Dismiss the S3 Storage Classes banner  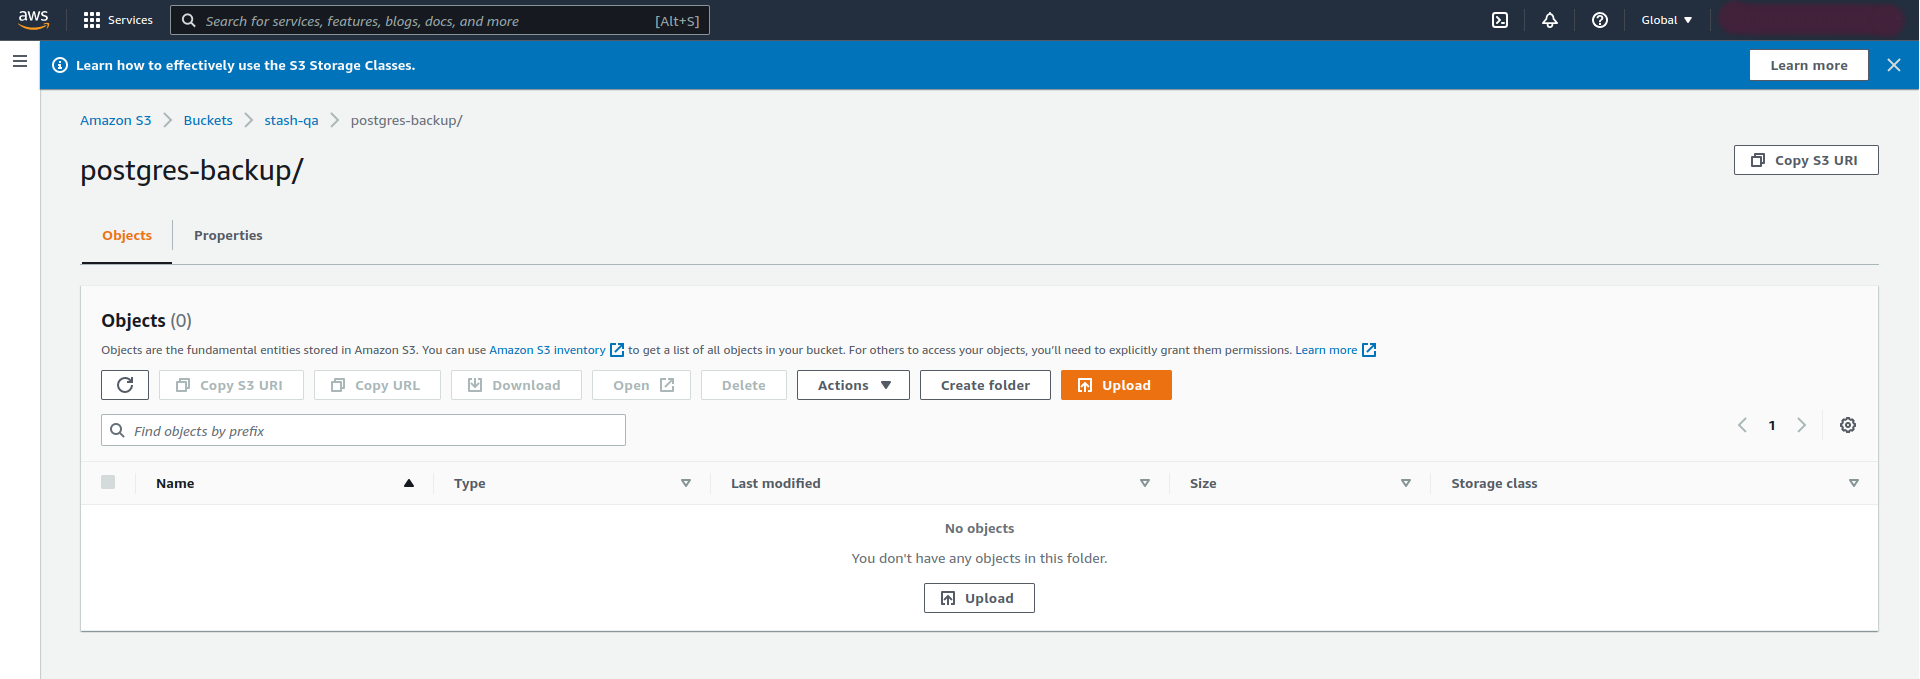[x=1894, y=65]
